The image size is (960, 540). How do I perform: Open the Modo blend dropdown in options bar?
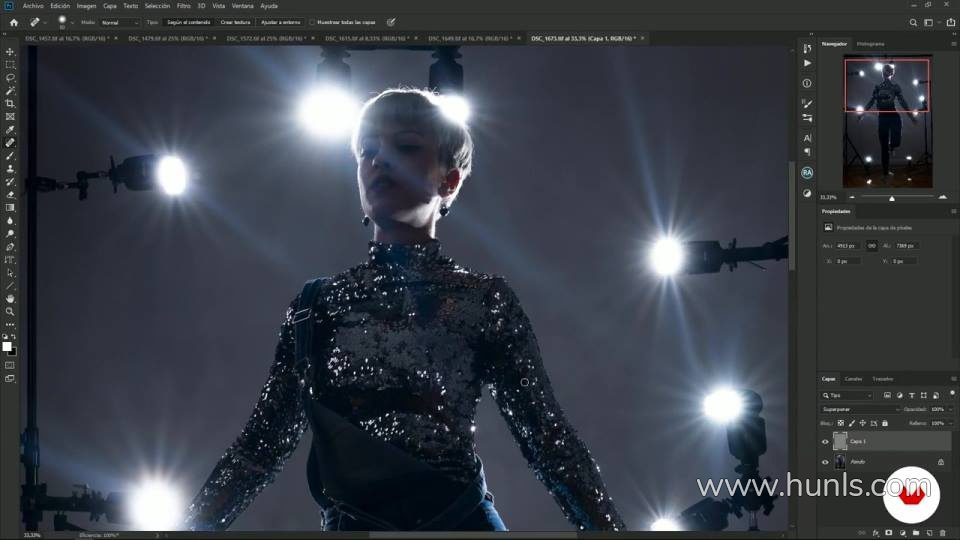click(120, 22)
